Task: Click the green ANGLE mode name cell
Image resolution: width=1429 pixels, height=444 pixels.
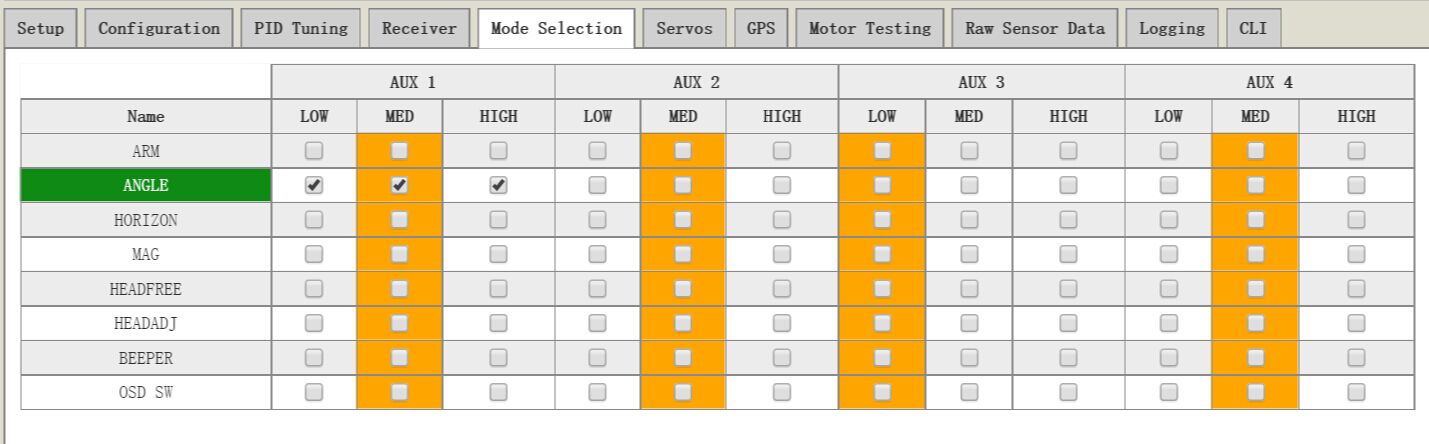Action: point(146,185)
